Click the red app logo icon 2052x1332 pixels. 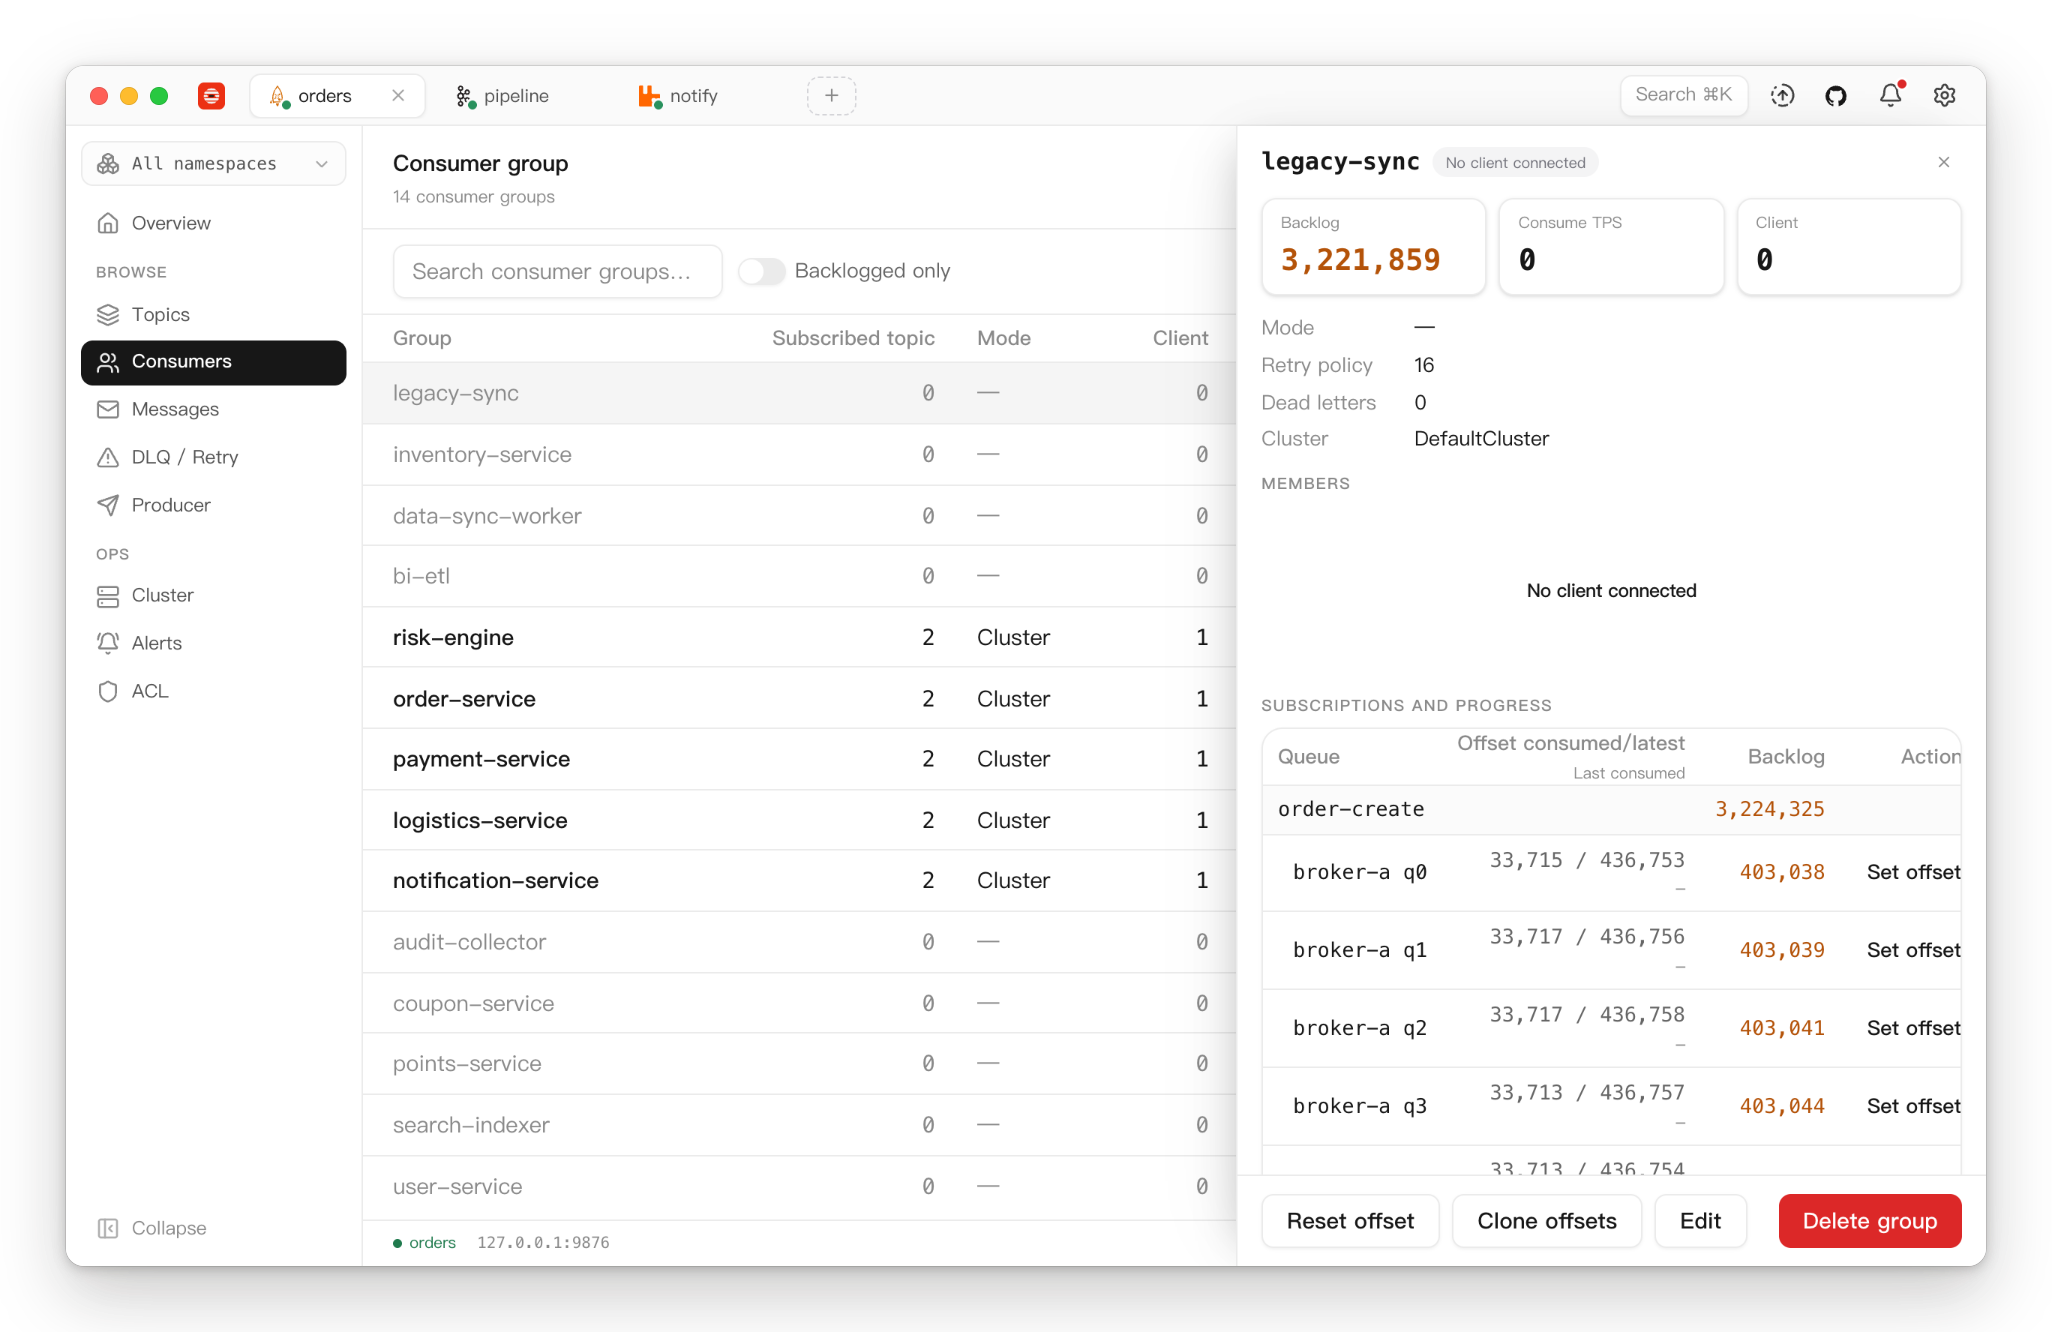pyautogui.click(x=211, y=96)
